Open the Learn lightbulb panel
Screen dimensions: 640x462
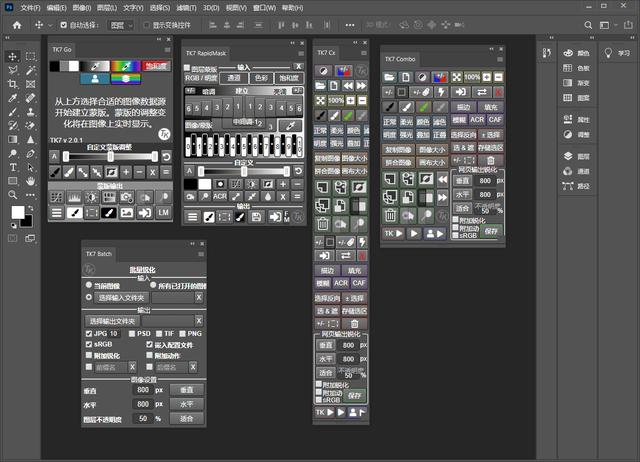(x=608, y=53)
